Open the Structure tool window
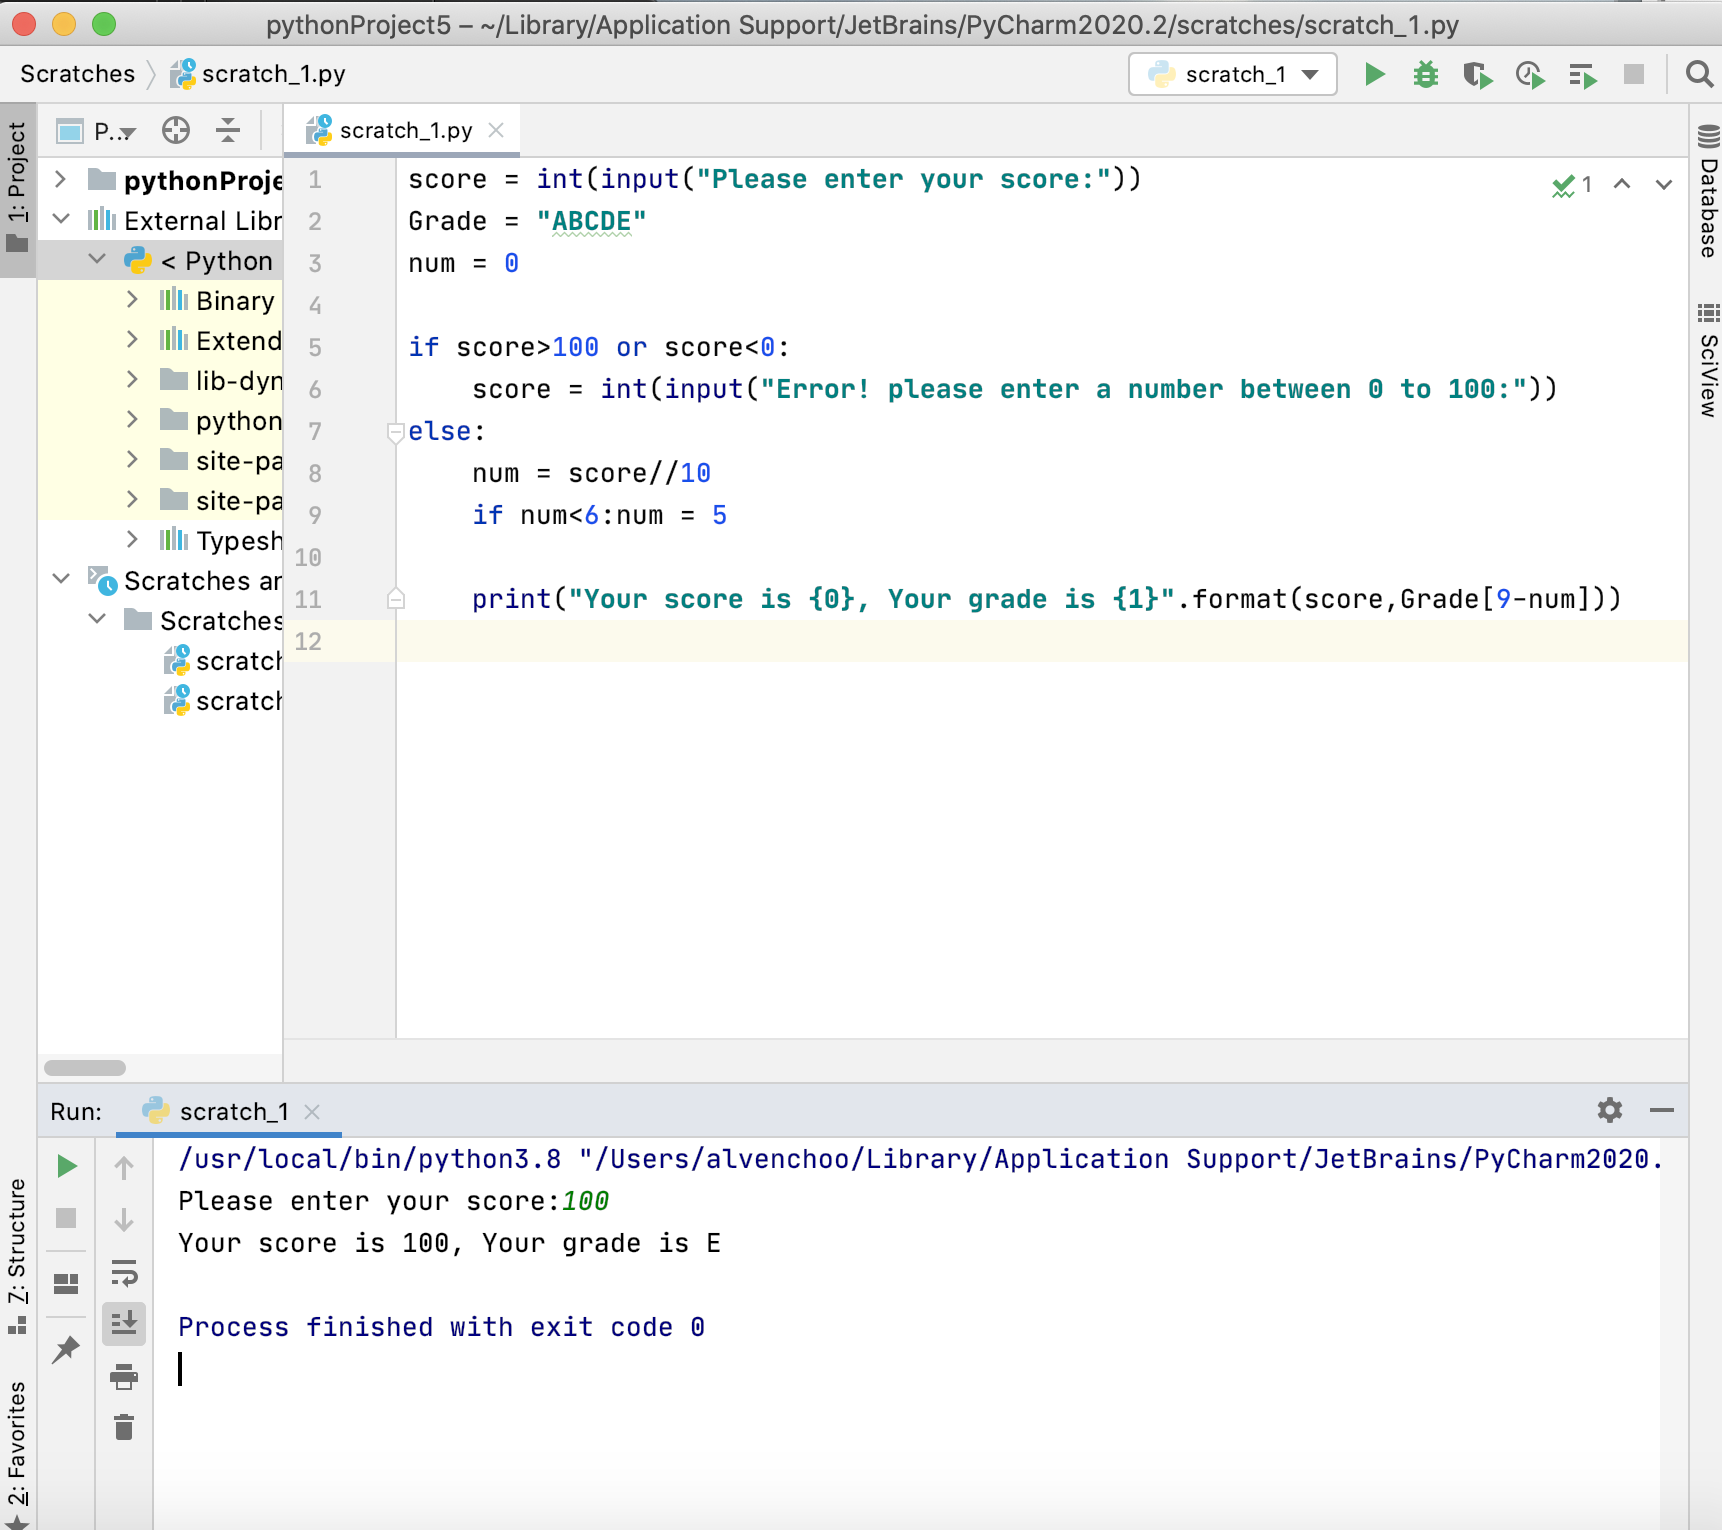The width and height of the screenshot is (1722, 1530). (17, 1255)
